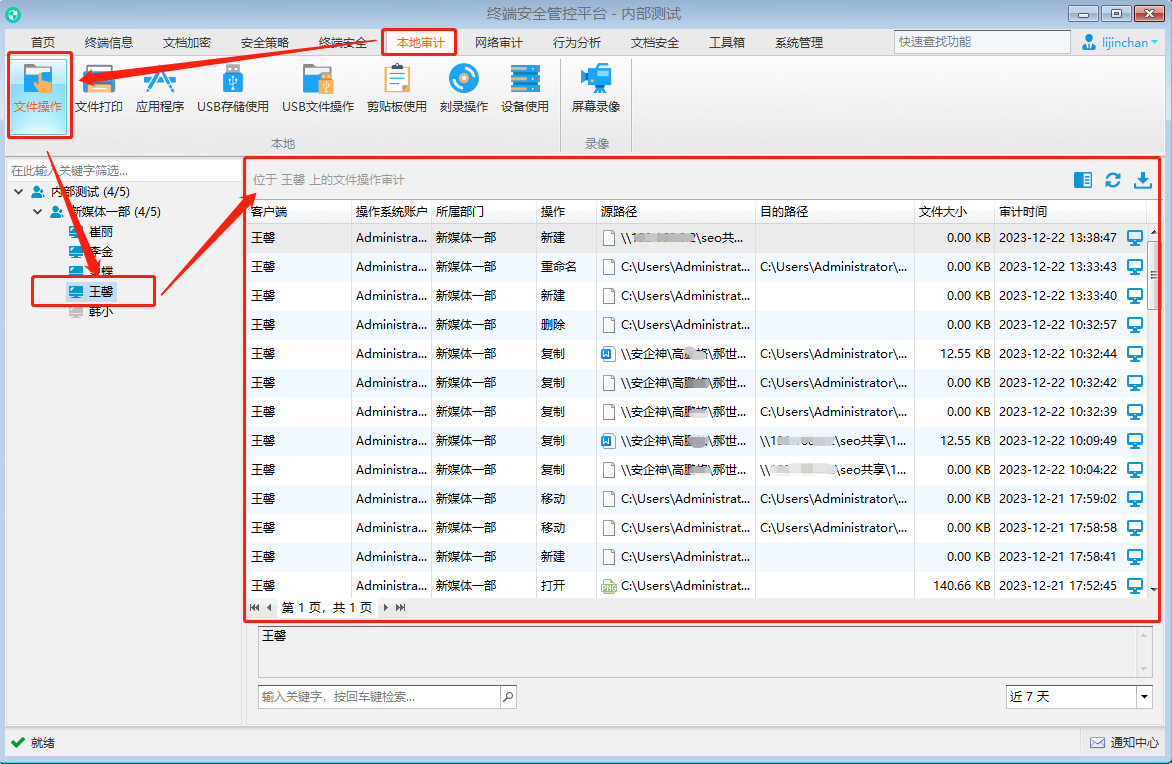Click monitor icon on the 17:59:02 row
The image size is (1172, 764).
(x=1135, y=499)
